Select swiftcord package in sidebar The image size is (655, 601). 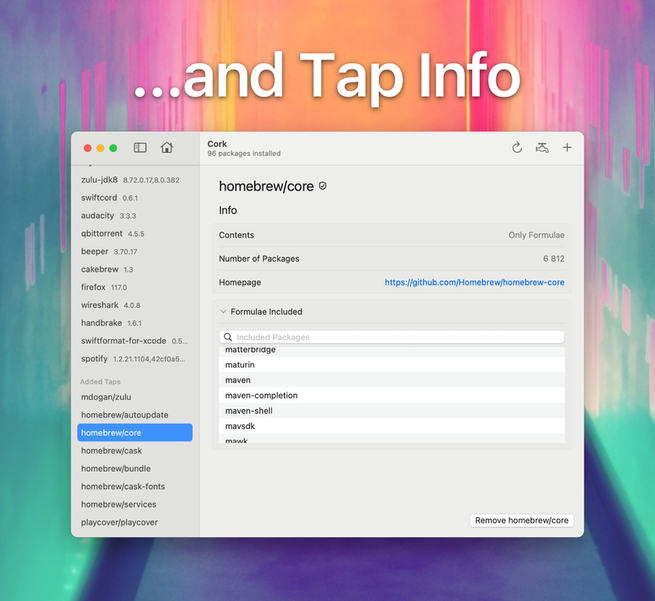click(135, 198)
